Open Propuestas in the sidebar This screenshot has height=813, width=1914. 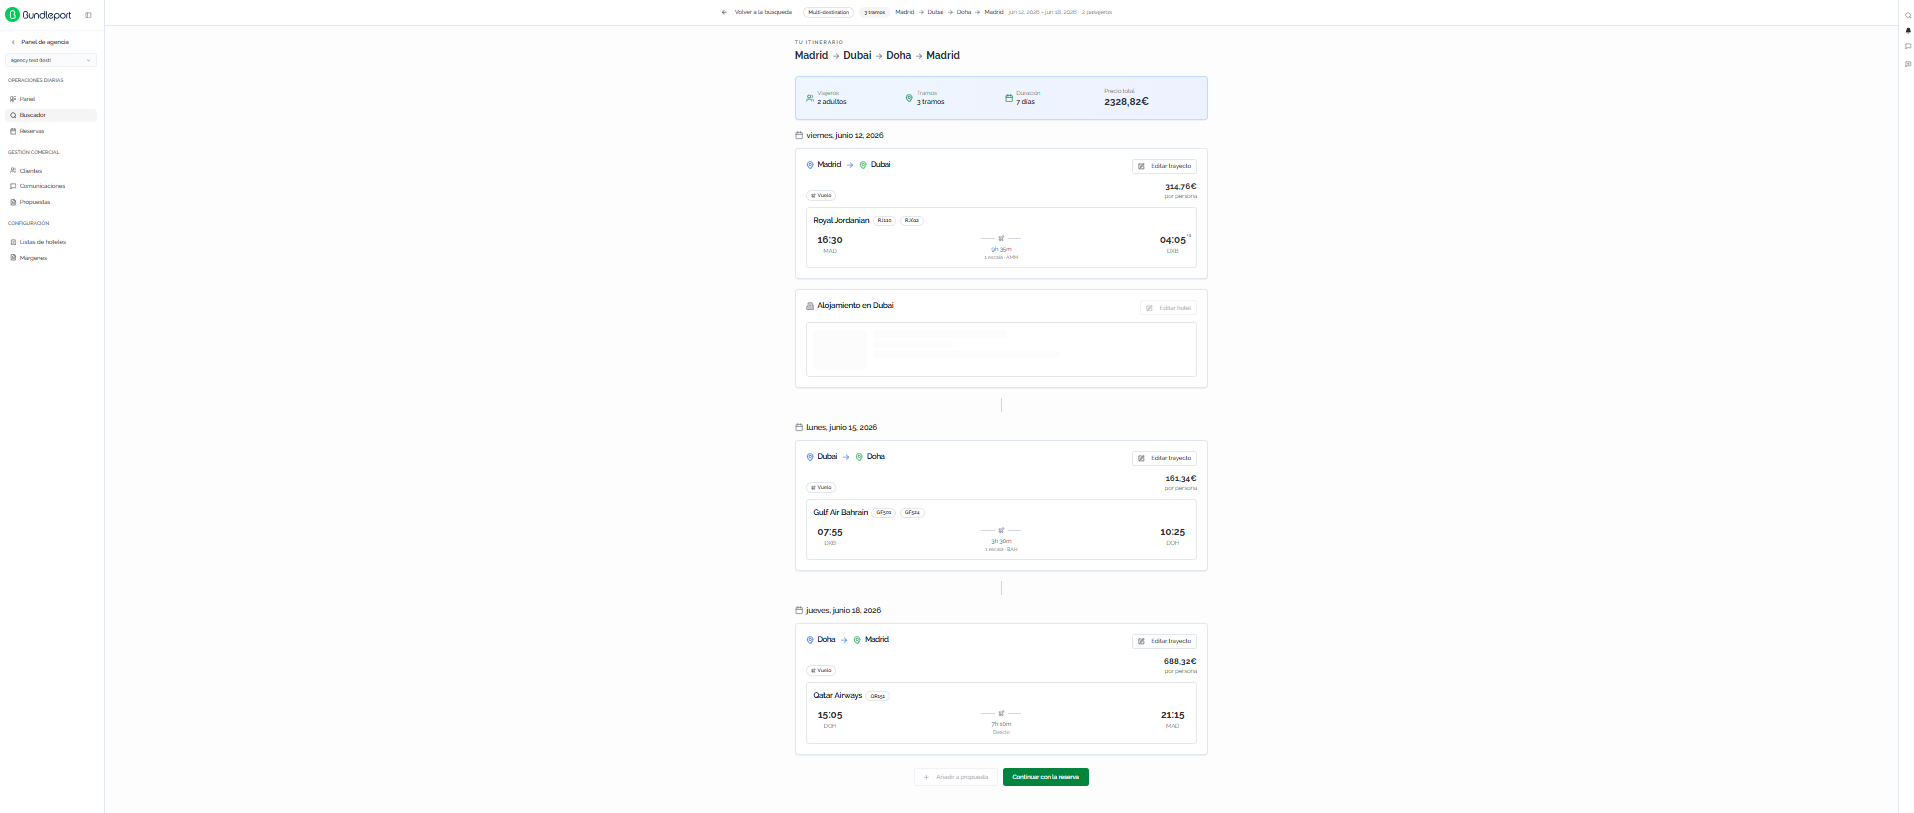tap(52, 202)
